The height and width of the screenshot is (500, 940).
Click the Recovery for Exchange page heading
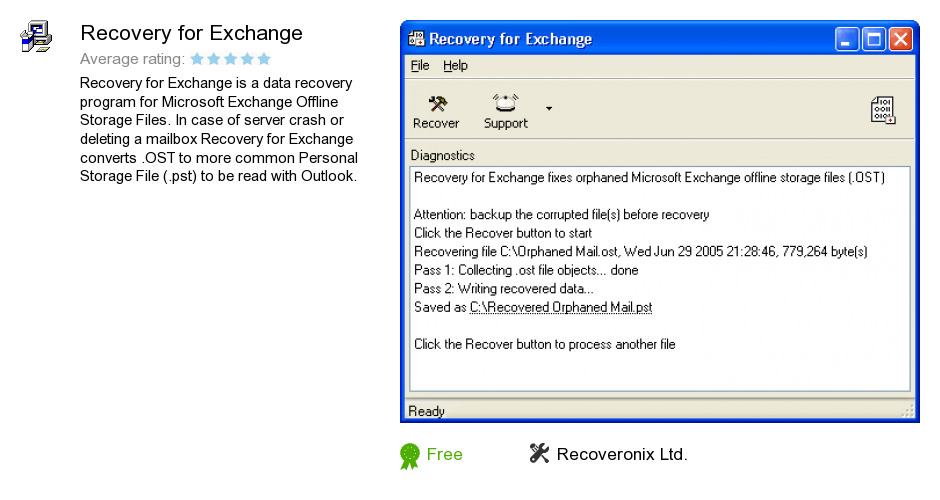pyautogui.click(x=191, y=33)
